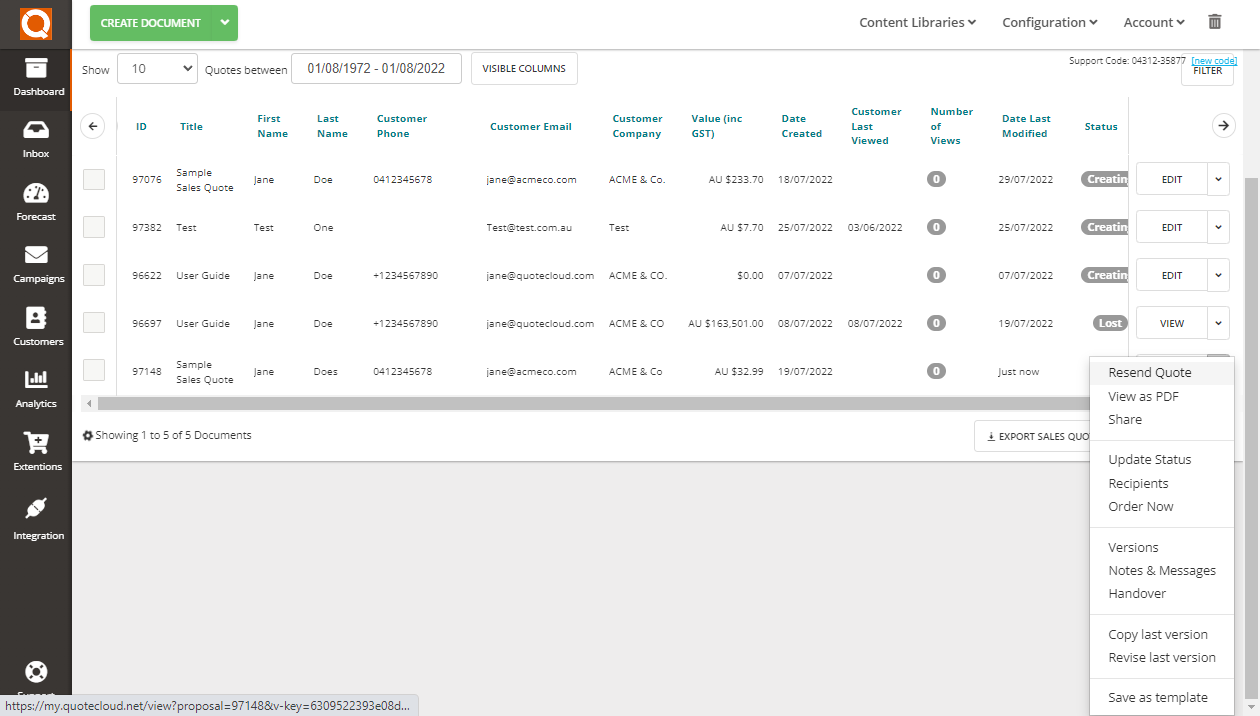Click the trash icon in the top bar

[x=1215, y=20]
